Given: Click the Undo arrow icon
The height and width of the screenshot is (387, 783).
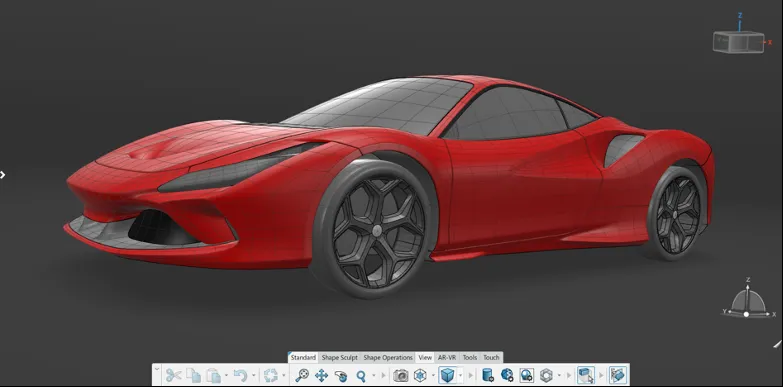Looking at the screenshot, I should coord(240,375).
